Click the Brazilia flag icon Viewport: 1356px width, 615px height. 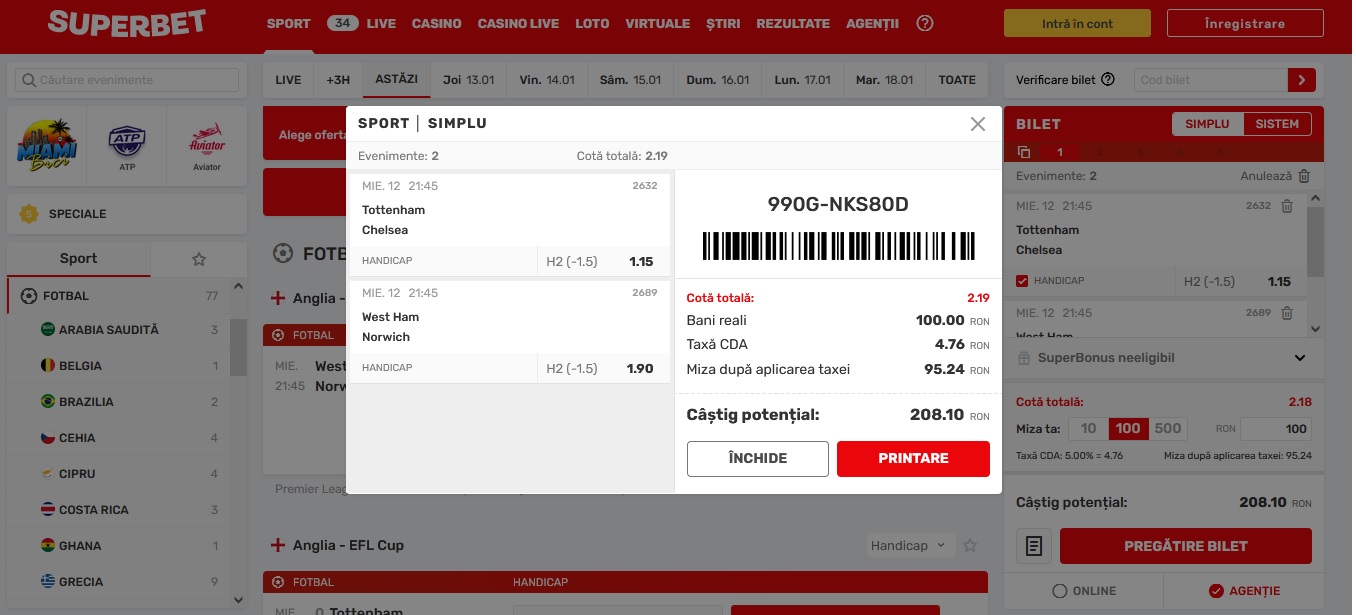pos(47,402)
